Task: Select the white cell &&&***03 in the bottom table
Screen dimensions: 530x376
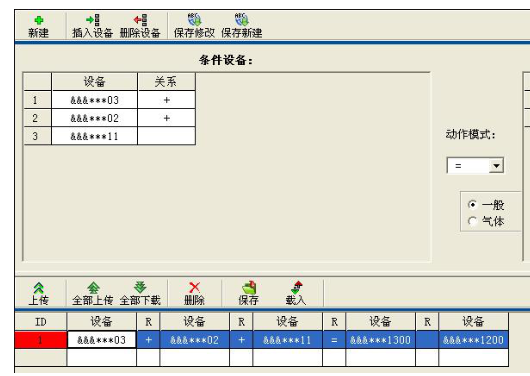Action: click(102, 340)
